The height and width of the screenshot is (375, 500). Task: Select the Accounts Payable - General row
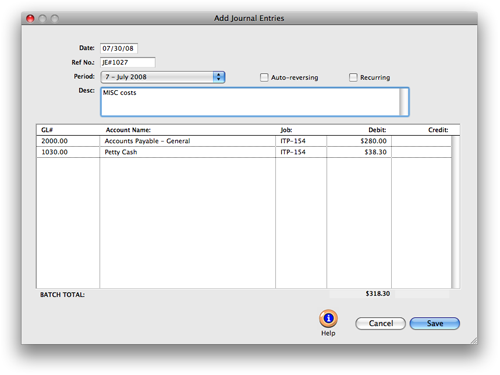[244, 141]
